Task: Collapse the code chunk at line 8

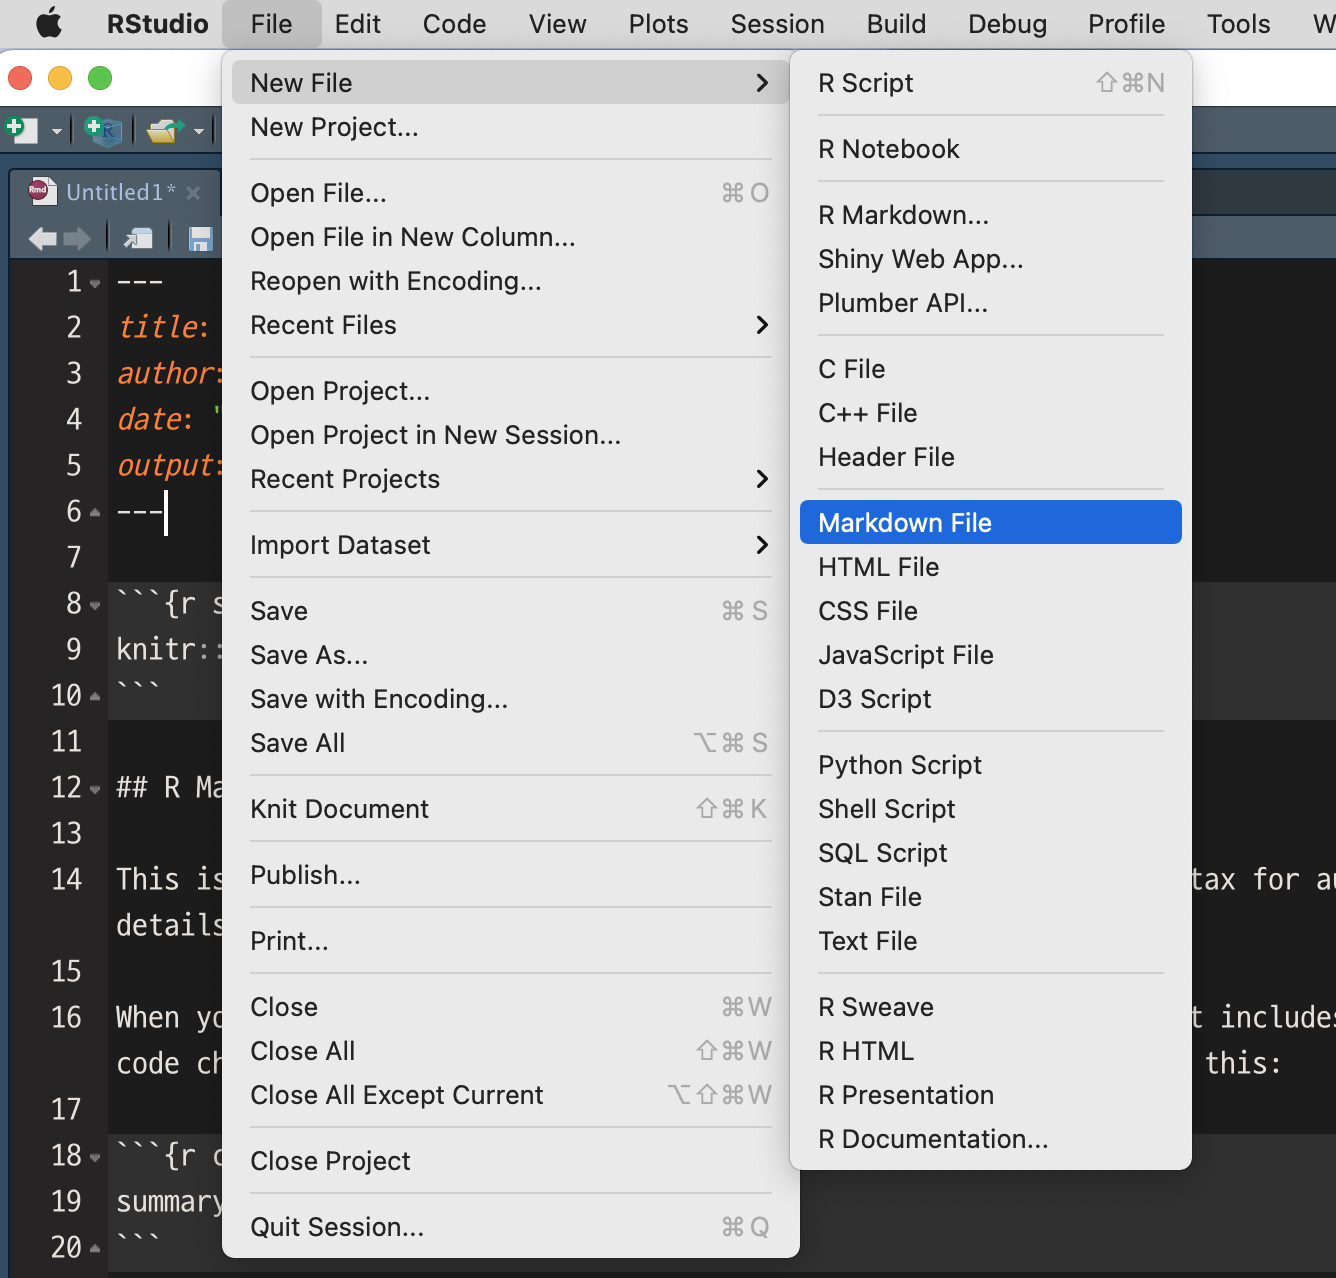Action: tap(95, 606)
